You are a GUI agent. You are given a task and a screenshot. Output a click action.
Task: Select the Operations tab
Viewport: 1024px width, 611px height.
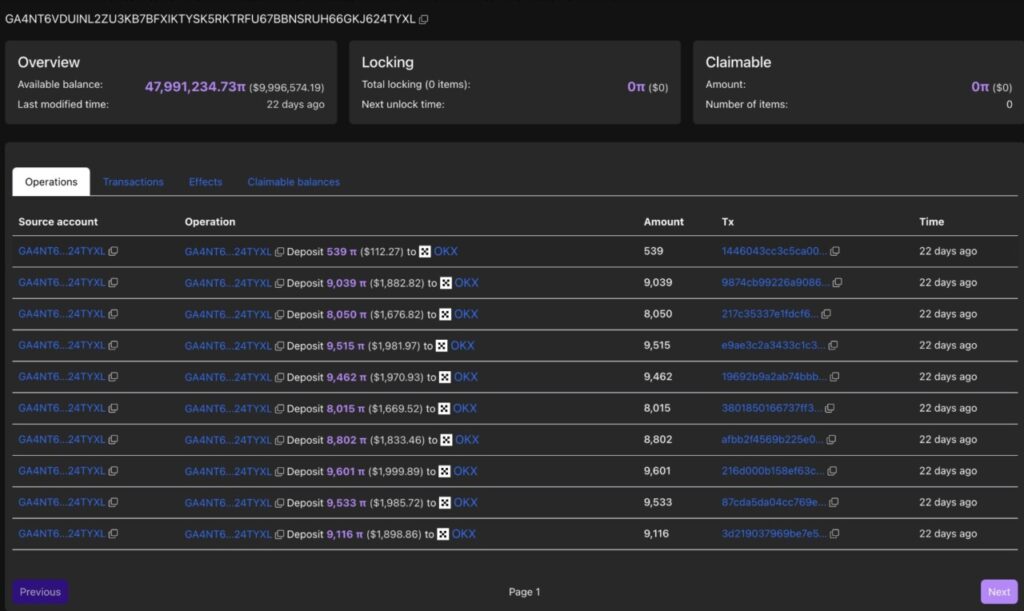pyautogui.click(x=51, y=182)
